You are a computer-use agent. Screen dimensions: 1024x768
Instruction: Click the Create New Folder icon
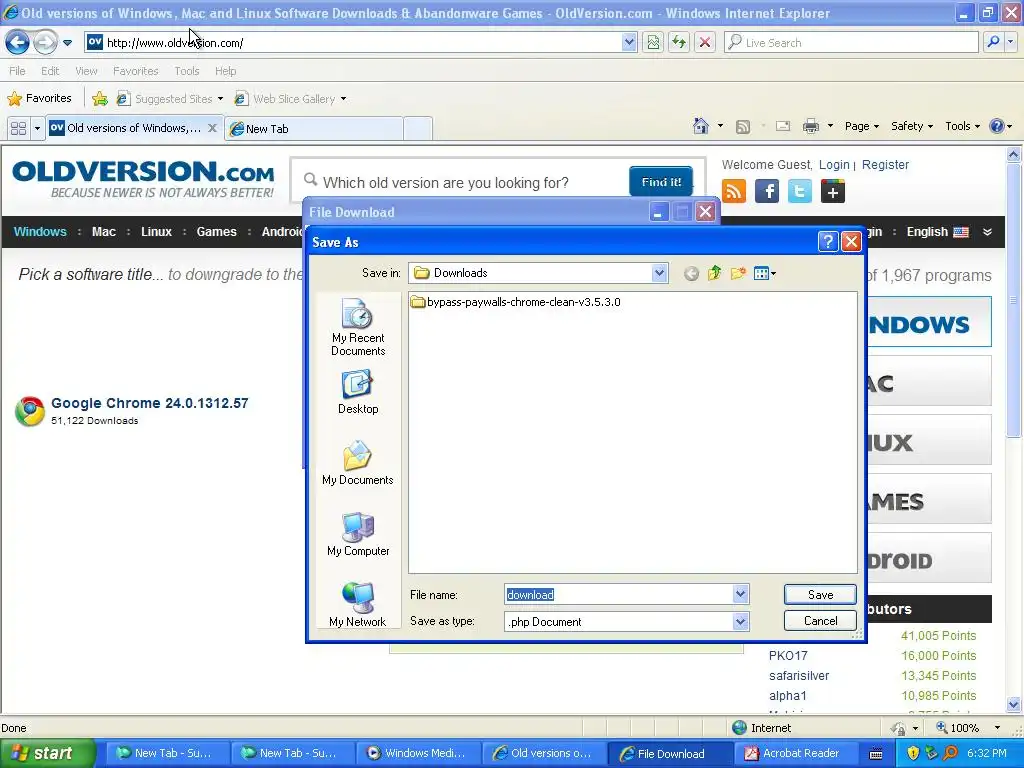click(738, 273)
